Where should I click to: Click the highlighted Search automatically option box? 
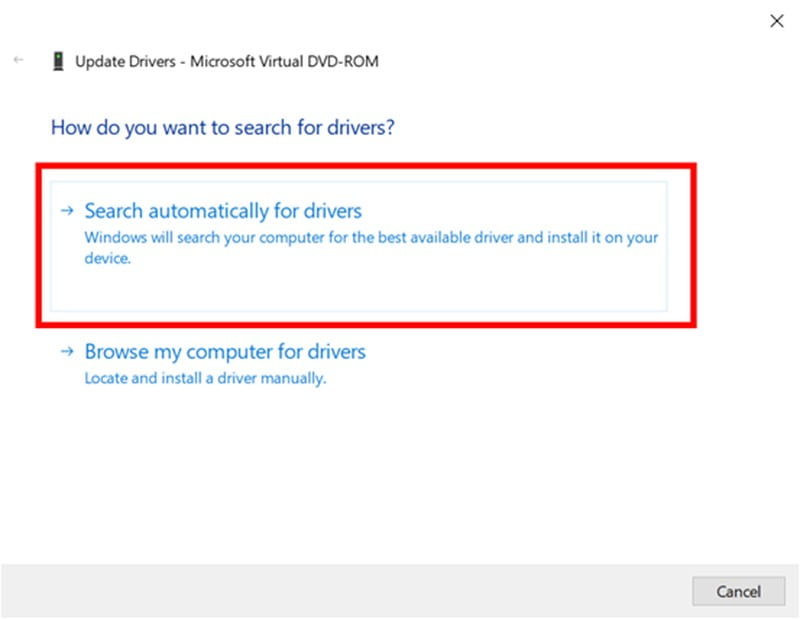pos(360,240)
